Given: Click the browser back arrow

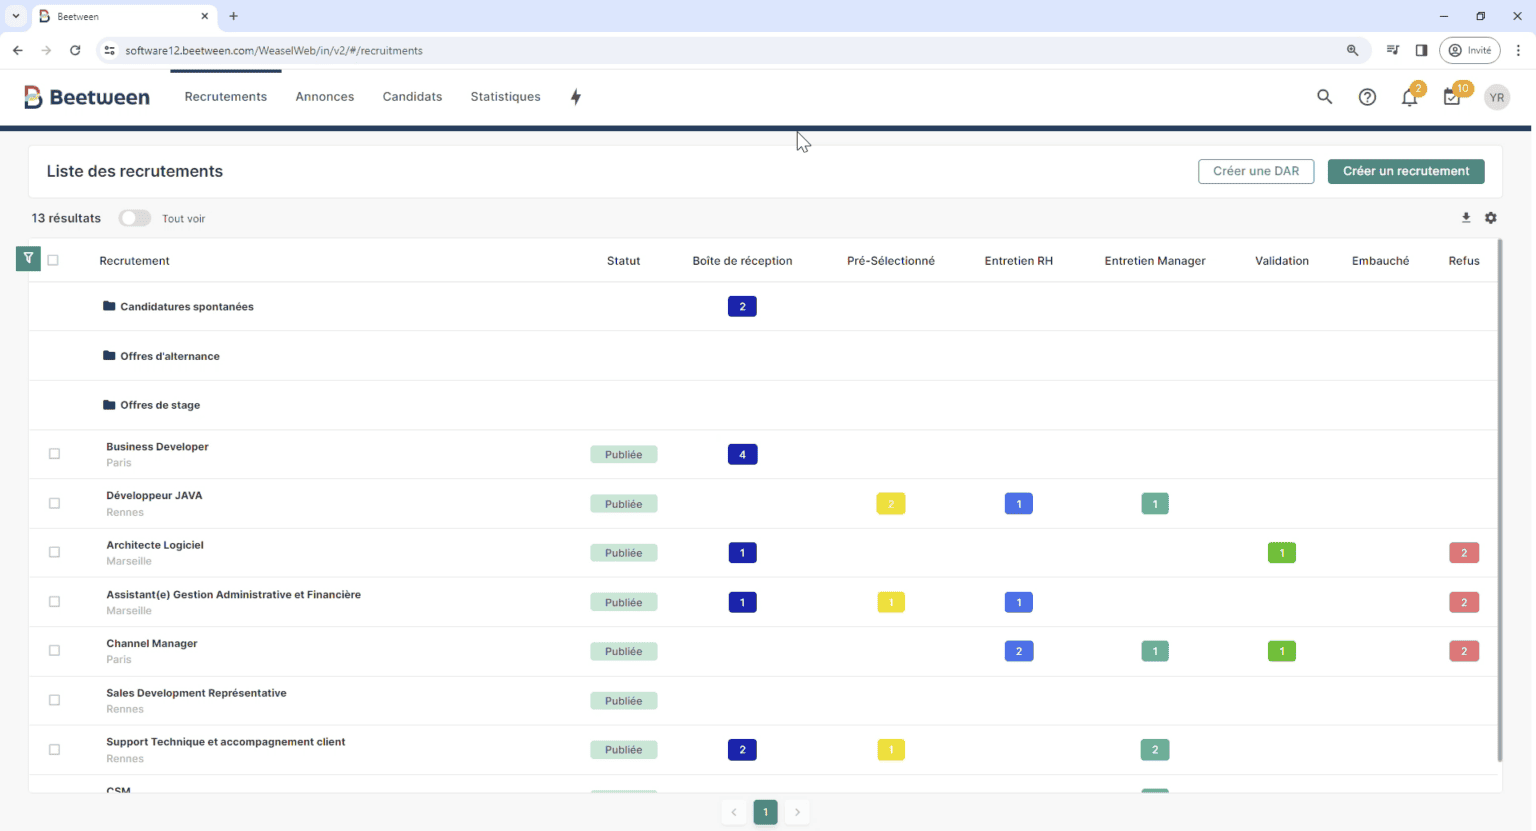Looking at the screenshot, I should coord(18,50).
